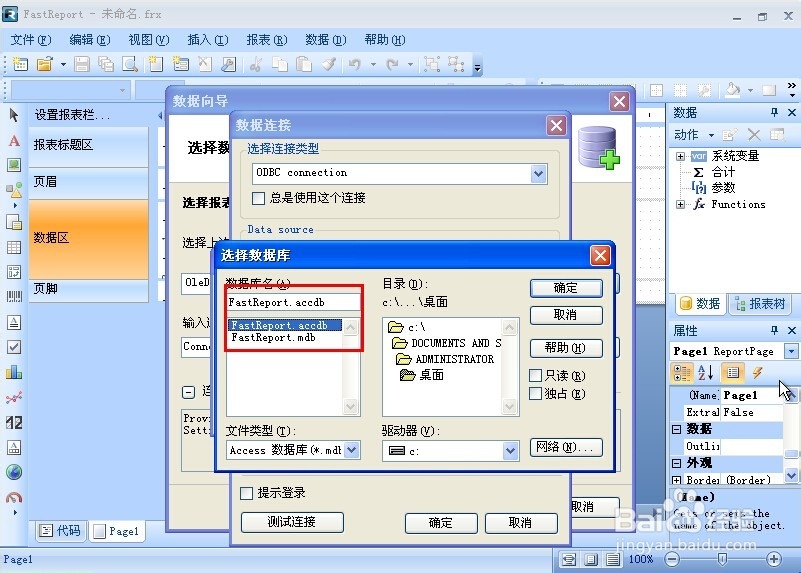Click the 测试连接 button

(292, 522)
